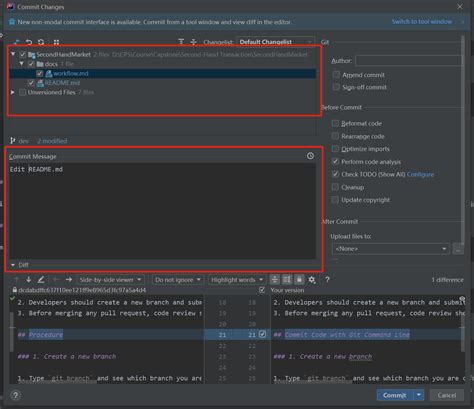Toggle synchronize scrolling icon in diff toolbar
This screenshot has height=409, width=474.
287,279
